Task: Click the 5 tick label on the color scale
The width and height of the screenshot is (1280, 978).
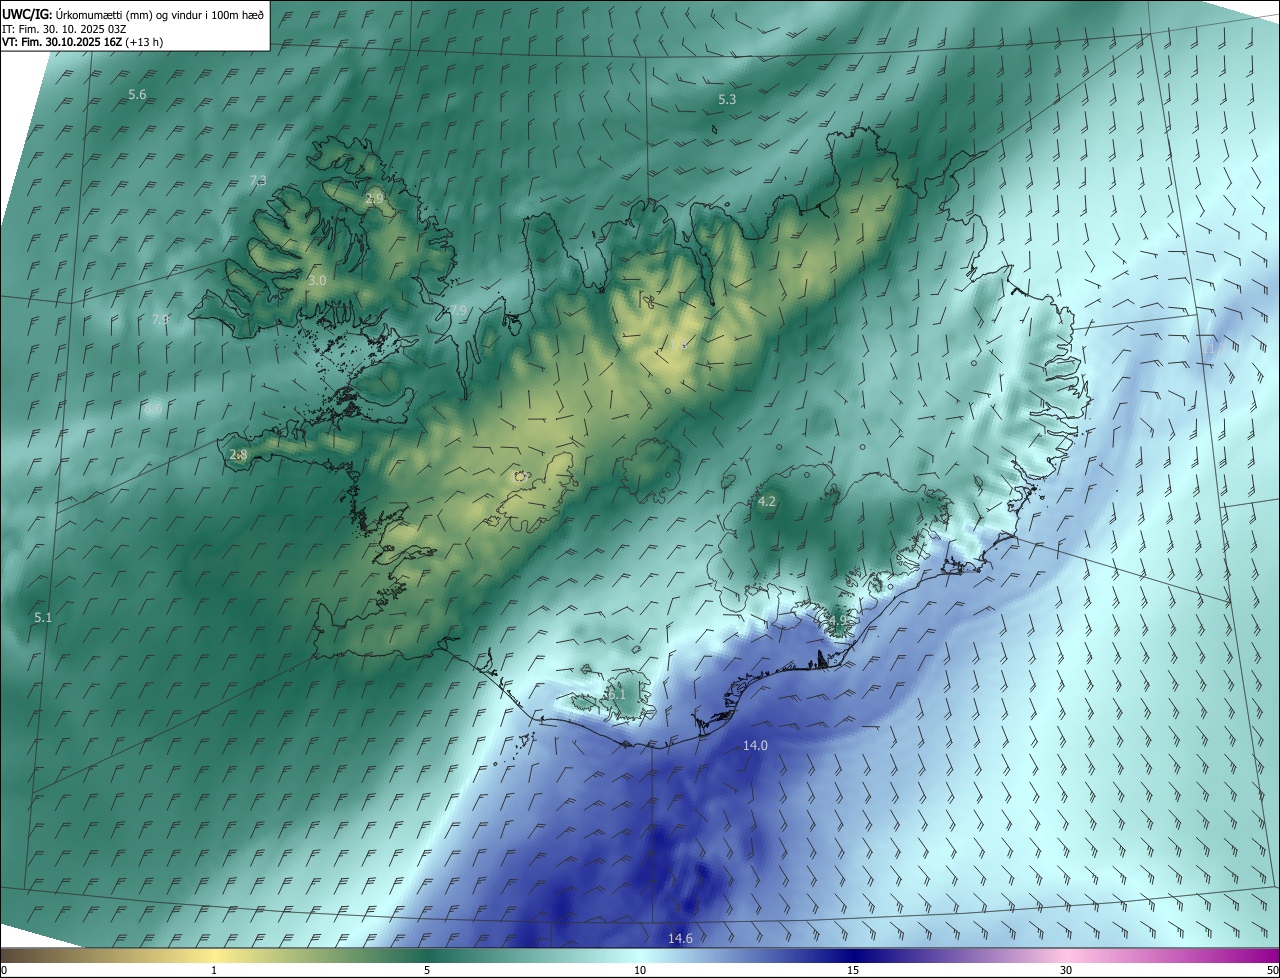Action: (x=427, y=970)
